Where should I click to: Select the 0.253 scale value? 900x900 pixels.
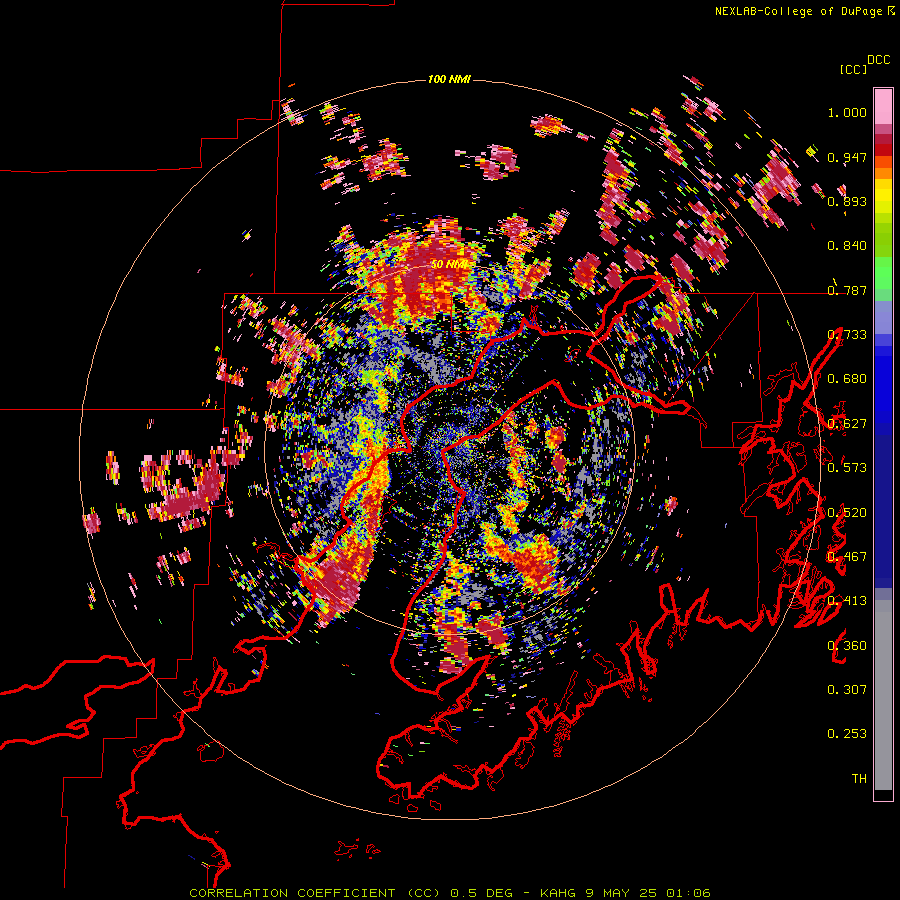coord(847,734)
